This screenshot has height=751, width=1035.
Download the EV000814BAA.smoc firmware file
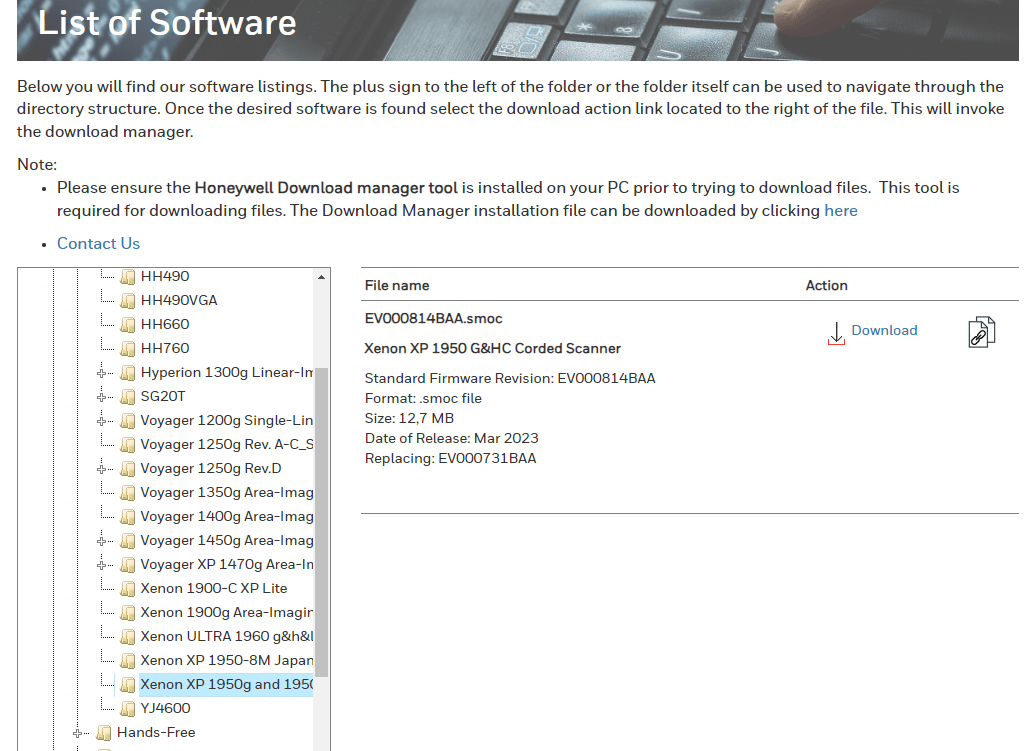pos(884,330)
